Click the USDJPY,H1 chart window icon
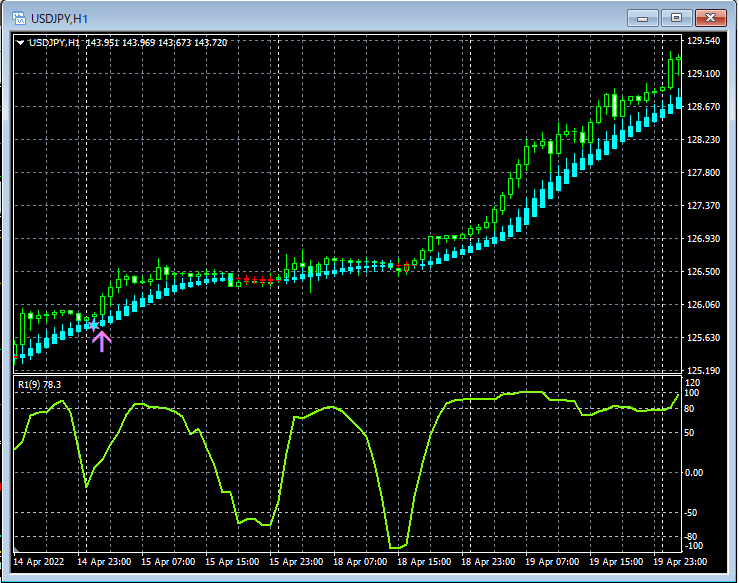This screenshot has height=583, width=739. tap(19, 18)
